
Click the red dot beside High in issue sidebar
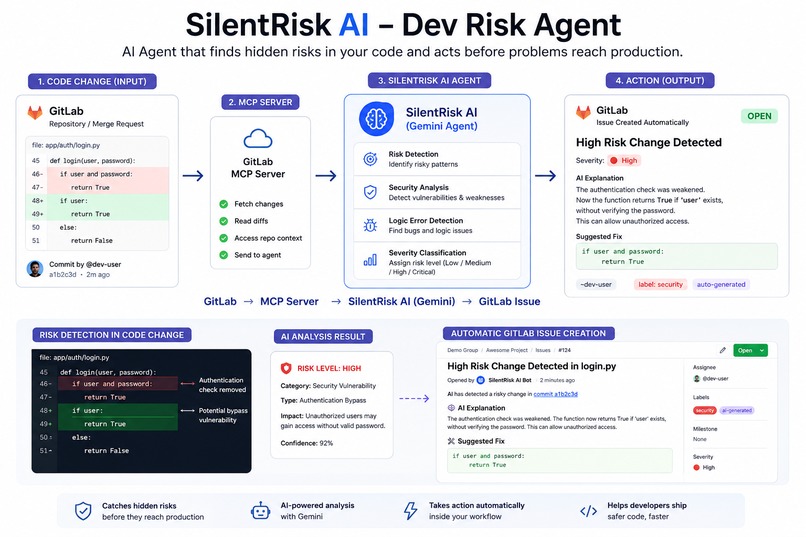(x=697, y=468)
